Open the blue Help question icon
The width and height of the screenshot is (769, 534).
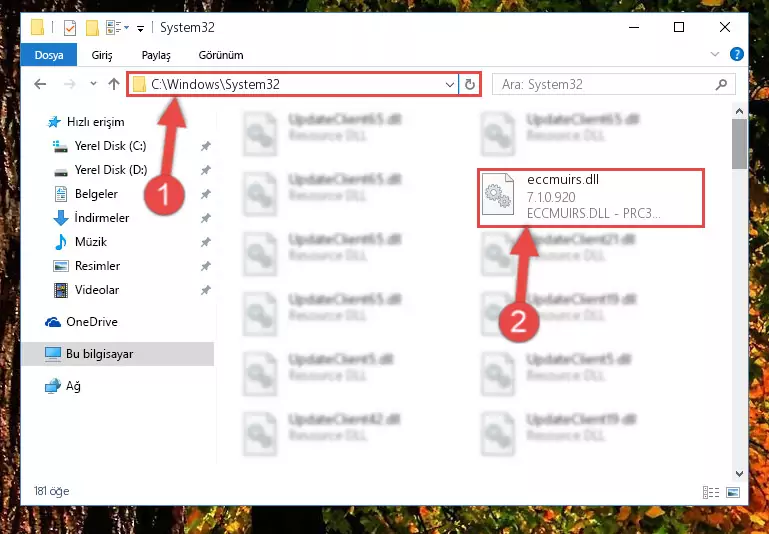(x=737, y=54)
